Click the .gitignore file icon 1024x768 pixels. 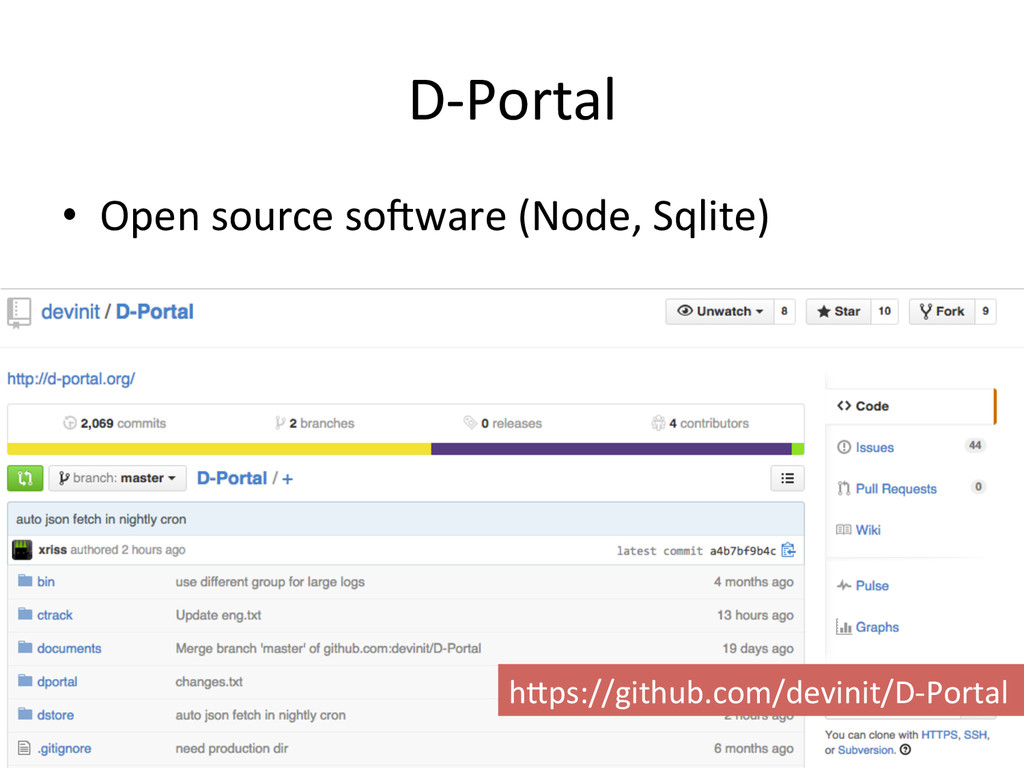coord(24,748)
